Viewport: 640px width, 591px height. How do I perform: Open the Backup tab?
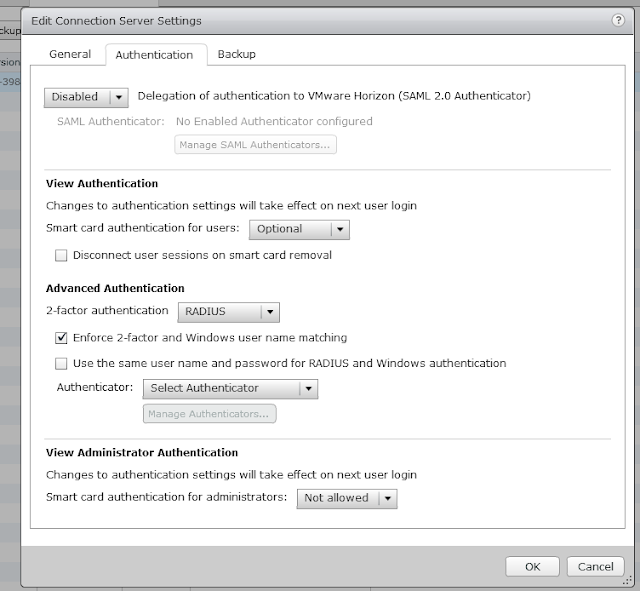(x=237, y=55)
